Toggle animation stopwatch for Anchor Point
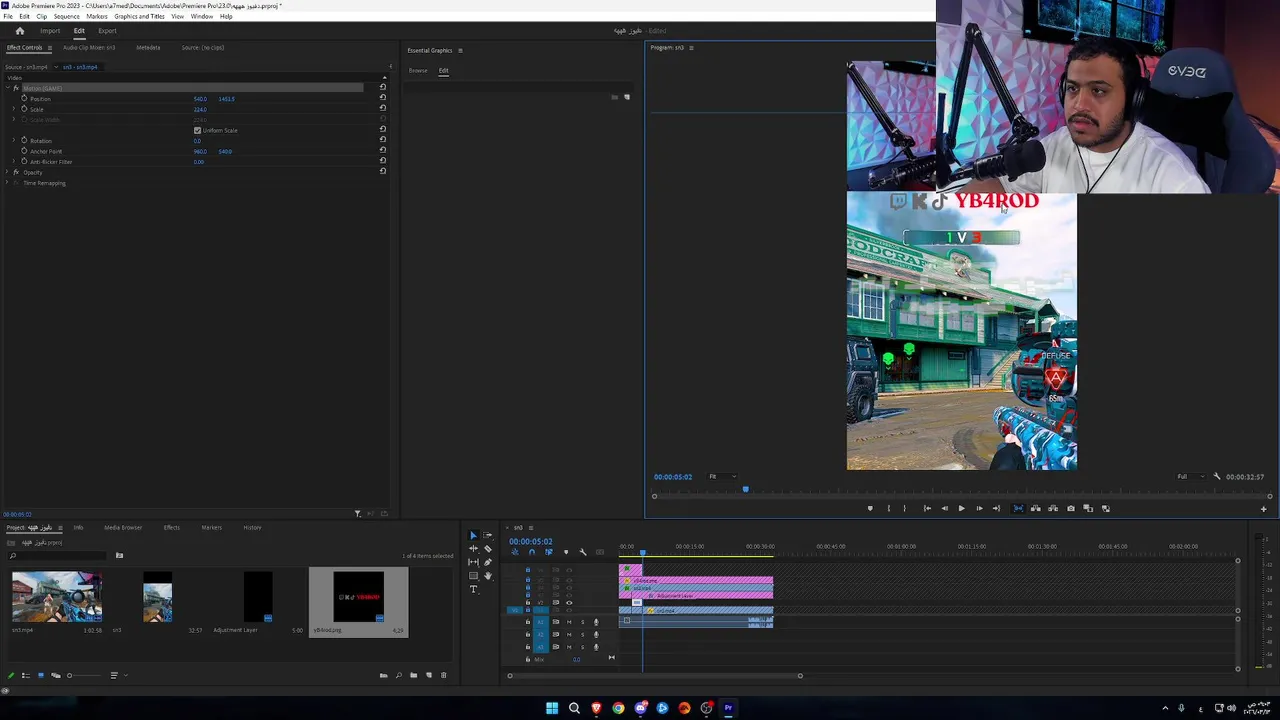1280x720 pixels. pyautogui.click(x=24, y=151)
